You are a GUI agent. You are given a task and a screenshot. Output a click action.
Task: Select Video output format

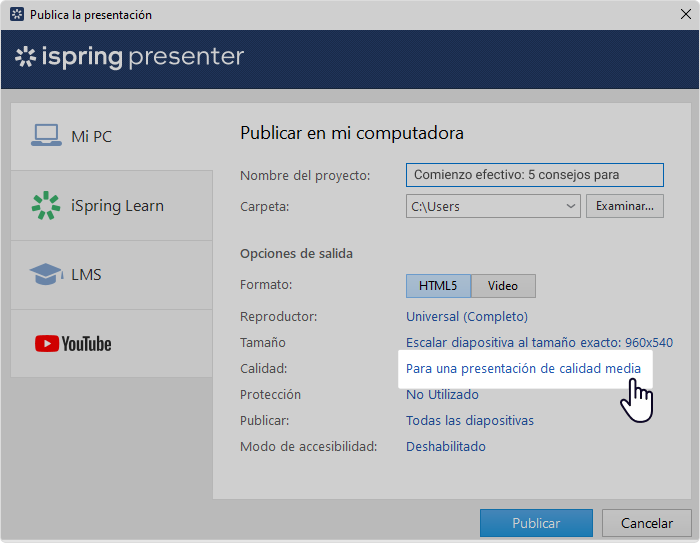(x=503, y=286)
